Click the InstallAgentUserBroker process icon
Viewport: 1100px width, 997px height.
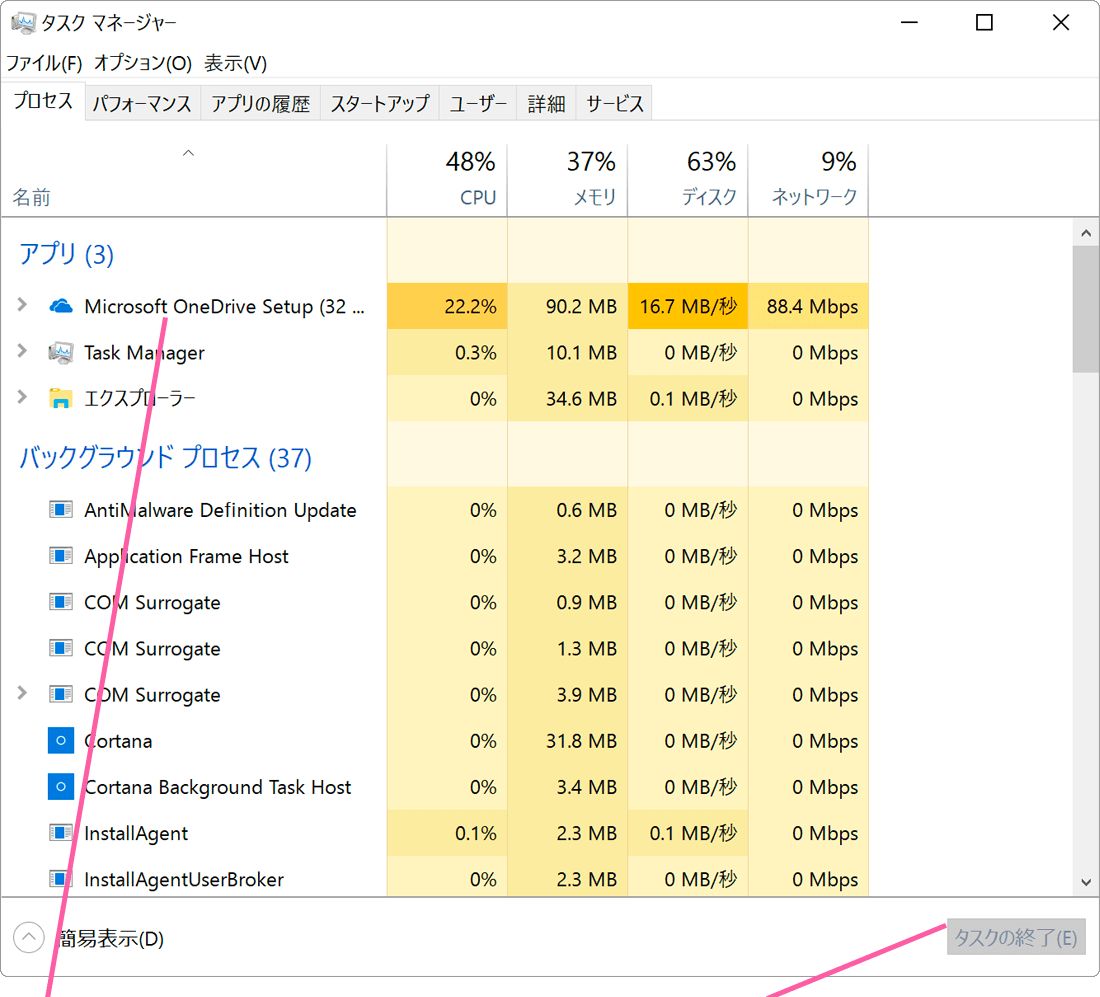click(x=61, y=879)
